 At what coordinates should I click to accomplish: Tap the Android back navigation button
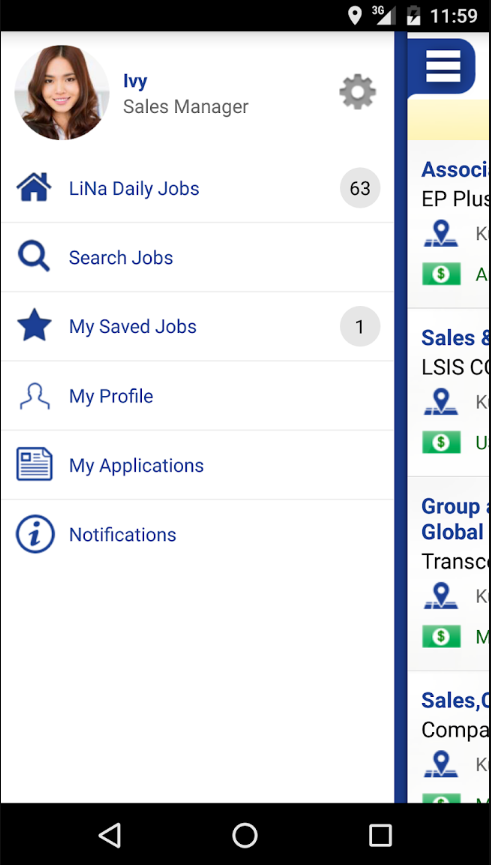coord(110,835)
